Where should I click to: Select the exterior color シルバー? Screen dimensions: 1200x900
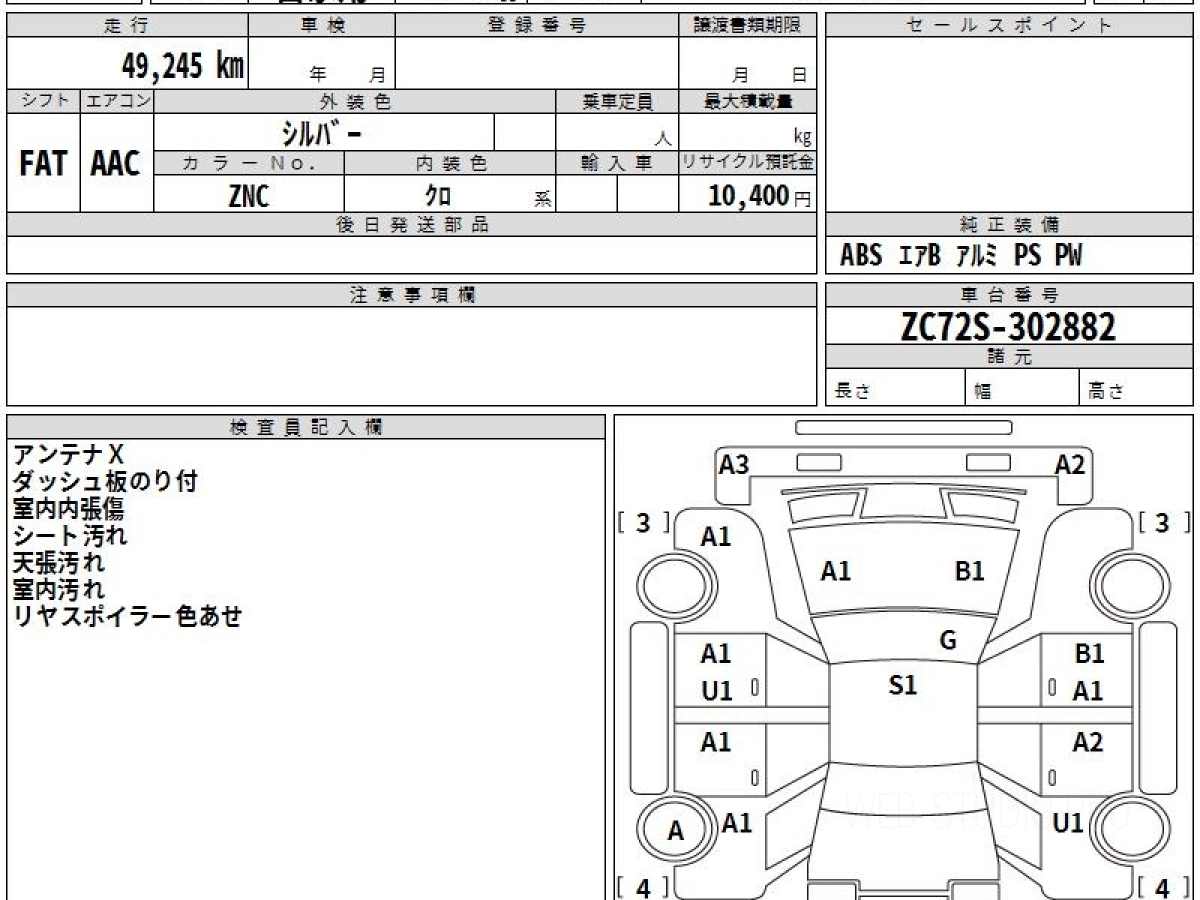tap(323, 133)
